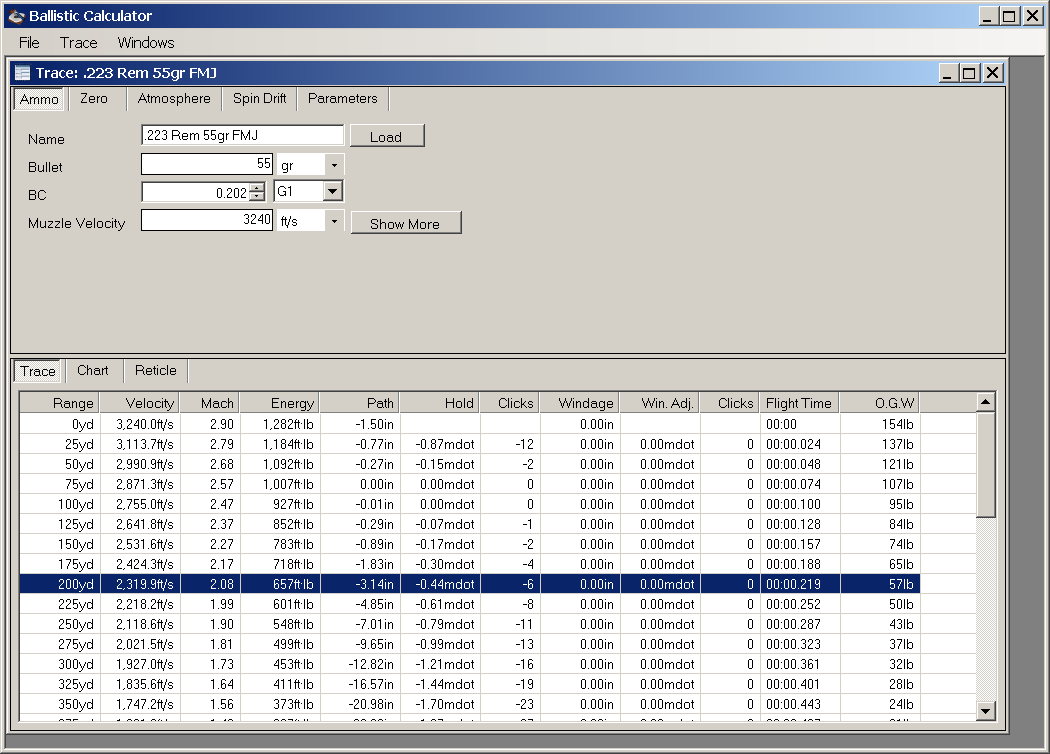Click the Windage column header
This screenshot has width=1050, height=754.
[579, 403]
